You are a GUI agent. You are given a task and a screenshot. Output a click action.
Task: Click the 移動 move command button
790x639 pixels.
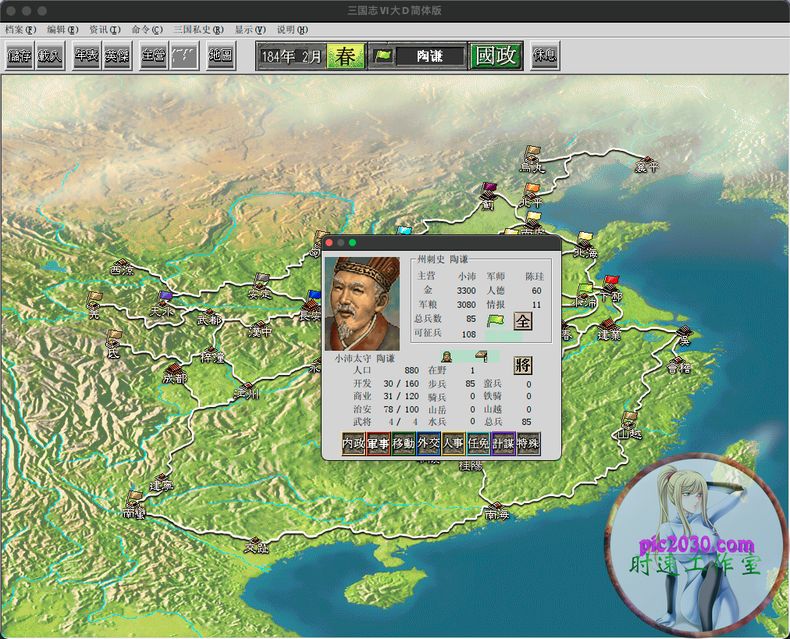[404, 443]
